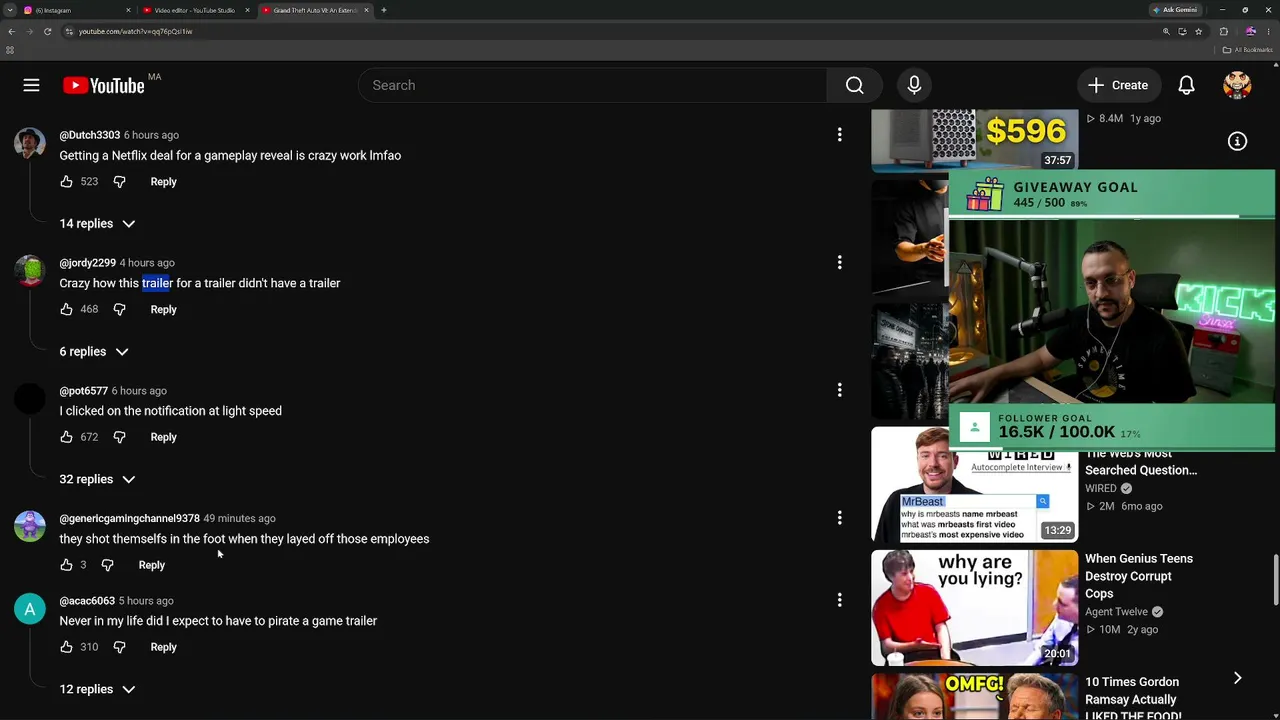1280x720 pixels.
Task: Dislike the comment by @jordy2299
Action: pos(119,310)
